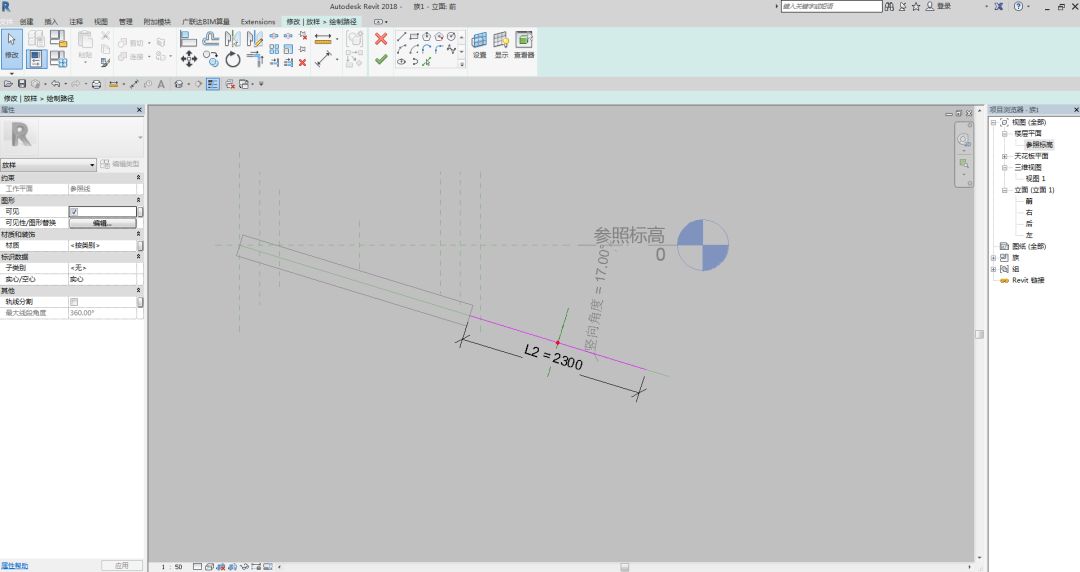Click the canvas horizontal scrollbar thumb
The height and width of the screenshot is (572, 1080).
point(624,566)
